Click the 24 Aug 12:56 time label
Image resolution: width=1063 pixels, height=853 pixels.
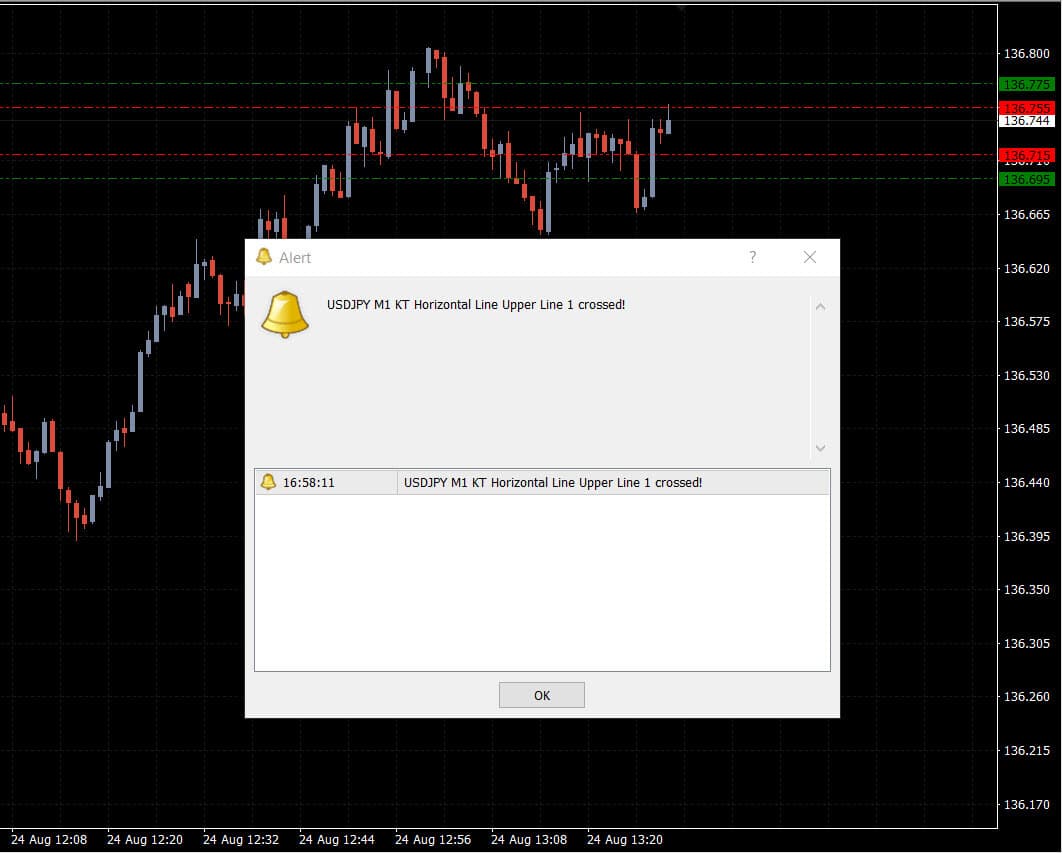point(433,839)
